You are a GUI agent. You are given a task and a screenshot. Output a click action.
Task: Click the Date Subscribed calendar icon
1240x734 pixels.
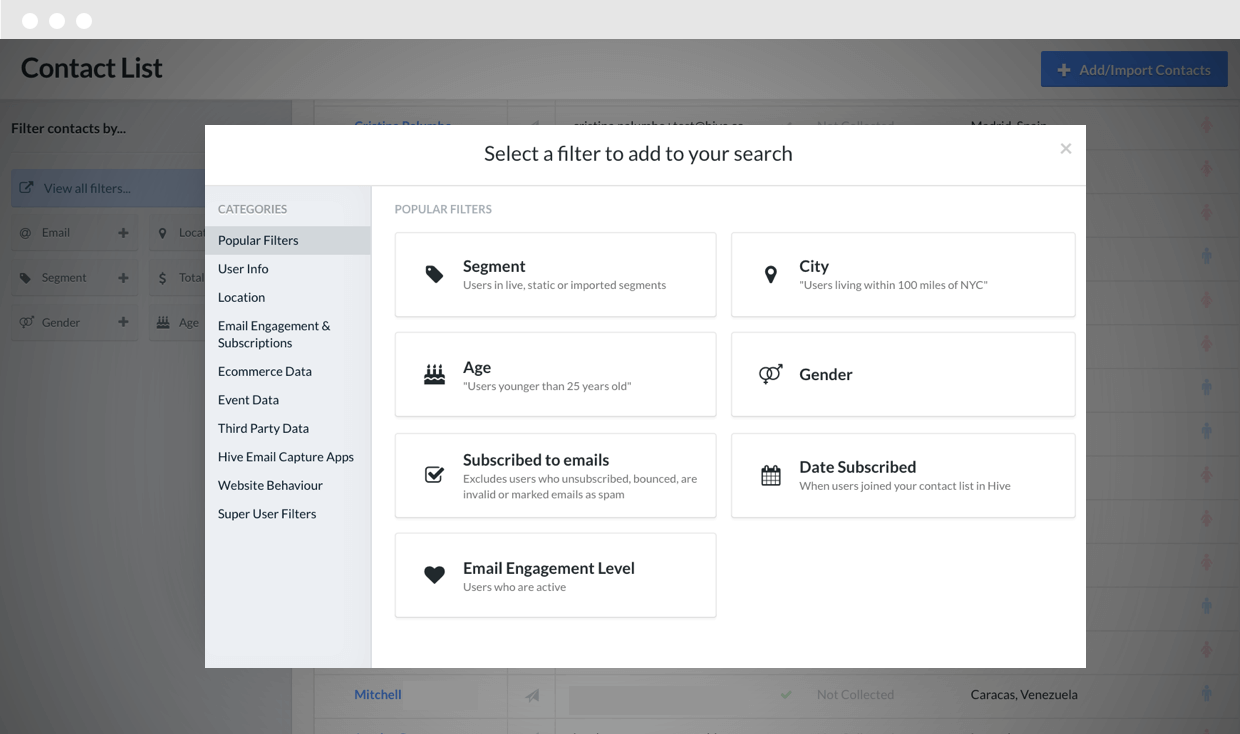click(x=770, y=476)
